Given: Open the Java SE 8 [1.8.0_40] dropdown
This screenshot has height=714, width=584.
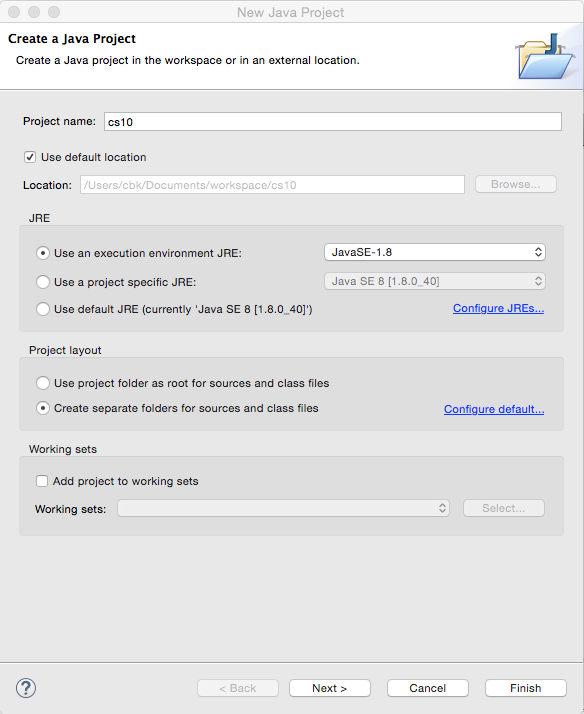Looking at the screenshot, I should [435, 281].
